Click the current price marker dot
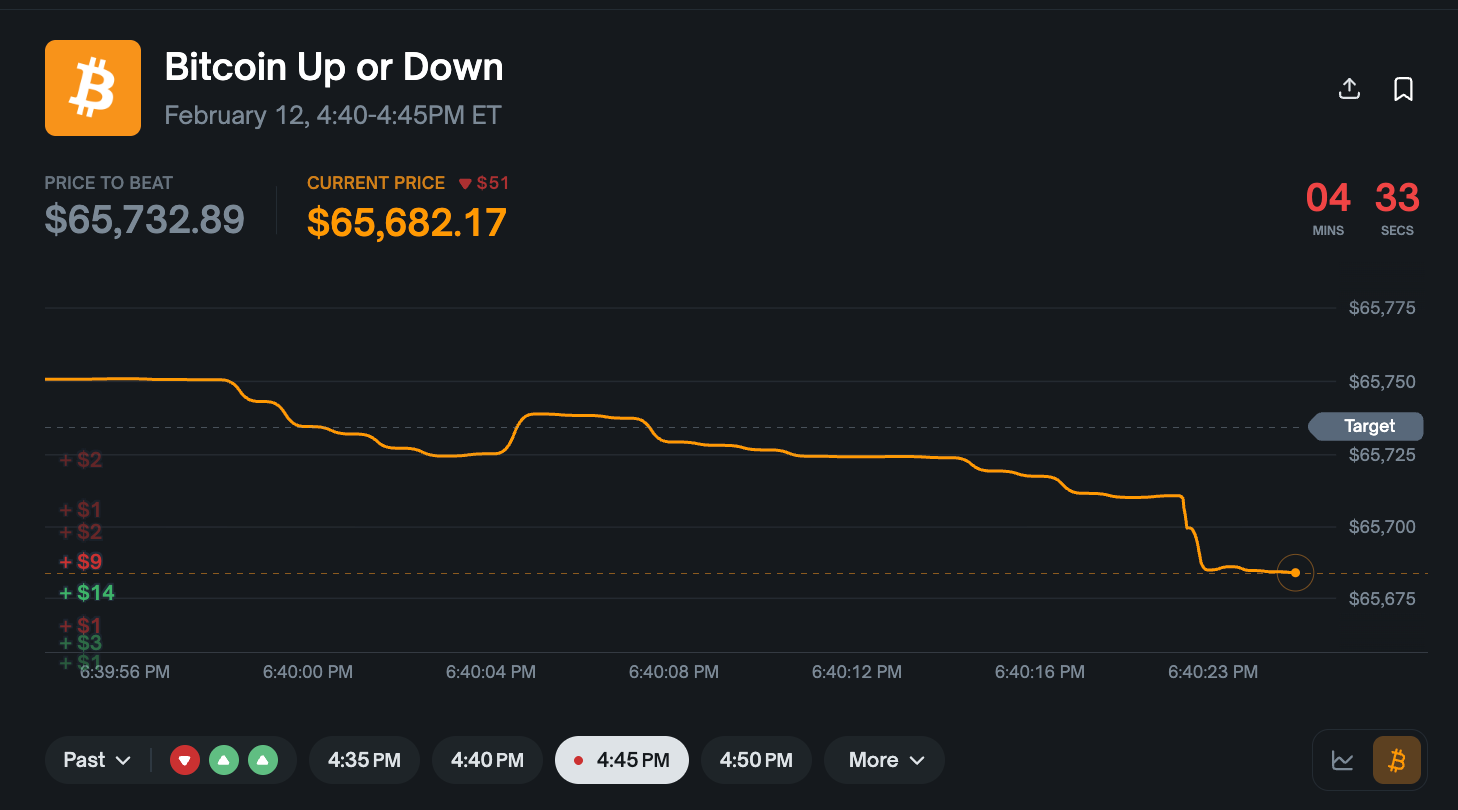Viewport: 1458px width, 810px height. pyautogui.click(x=1295, y=572)
